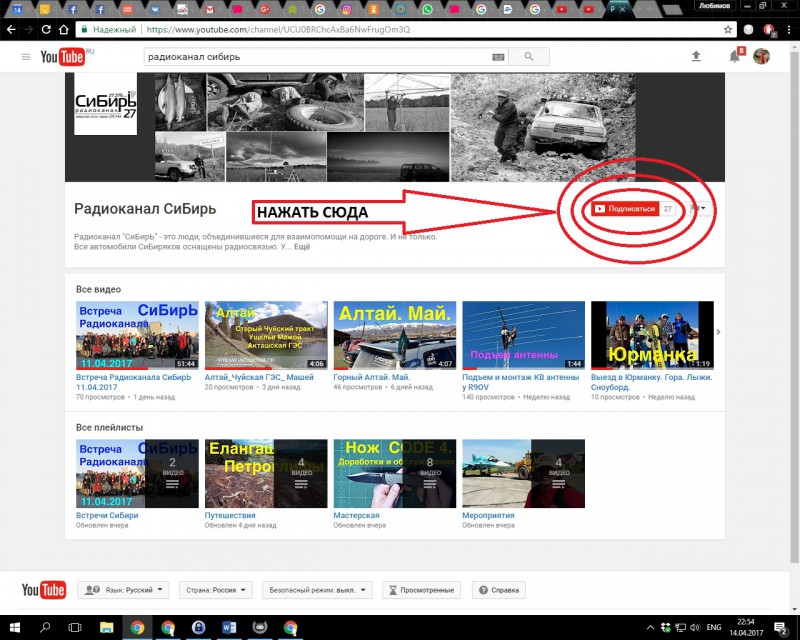Image resolution: width=800 pixels, height=640 pixels.
Task: Click the grey round extension icon
Action: [x=748, y=30]
